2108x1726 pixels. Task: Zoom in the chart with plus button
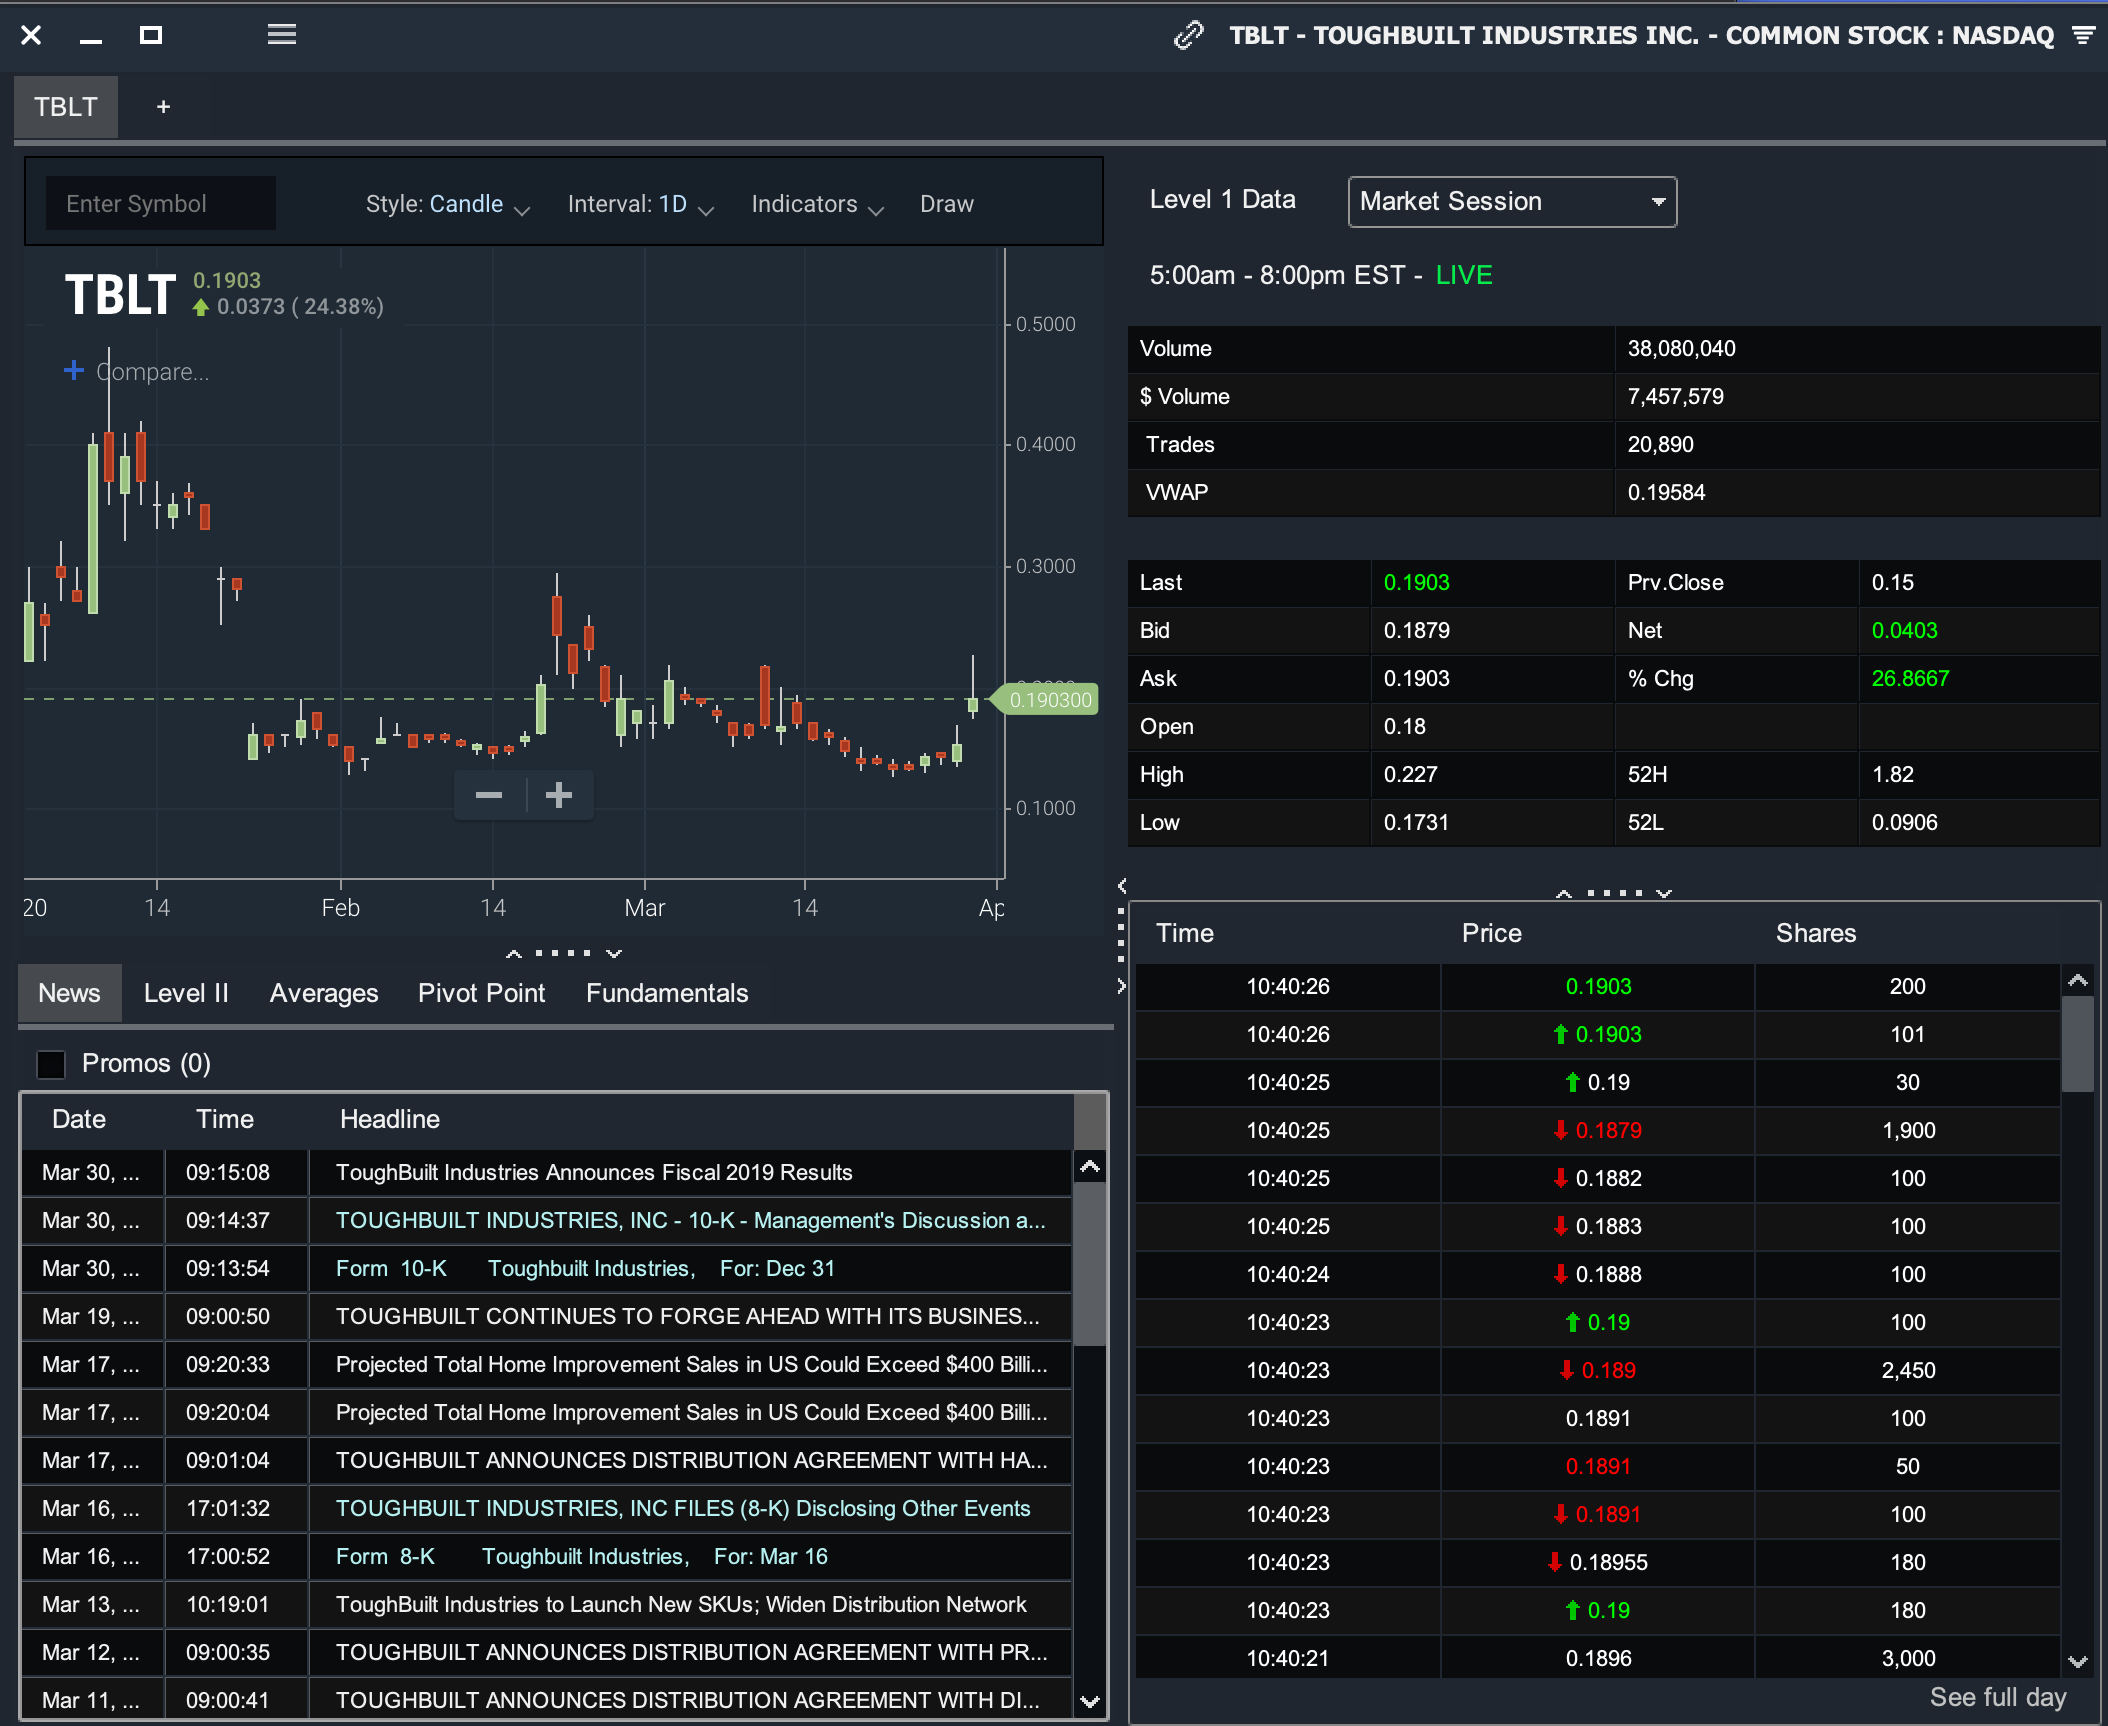point(559,796)
